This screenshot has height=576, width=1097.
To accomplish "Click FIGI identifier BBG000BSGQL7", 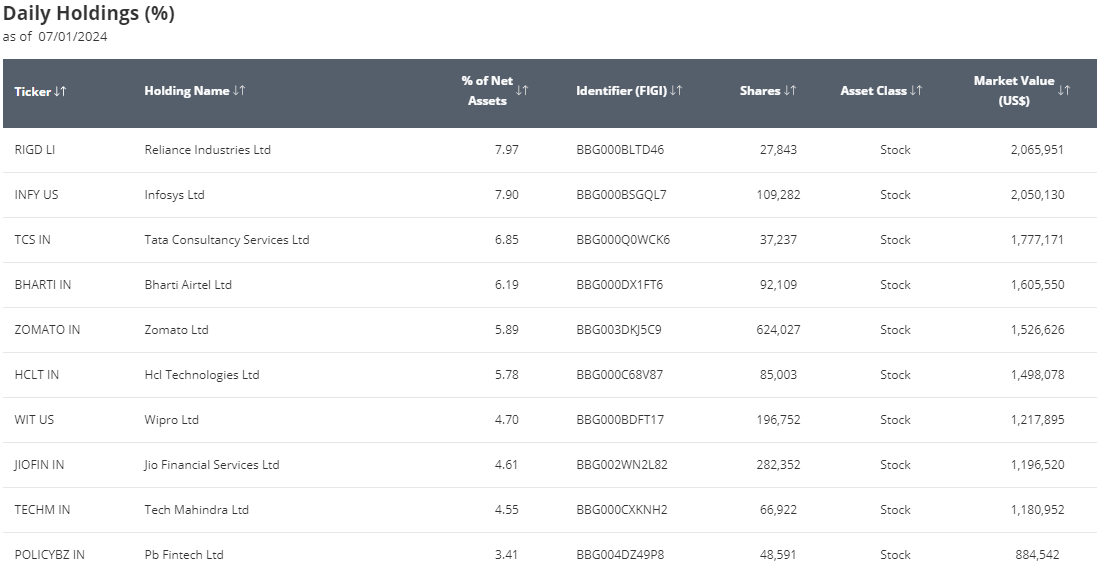I will [x=621, y=195].
